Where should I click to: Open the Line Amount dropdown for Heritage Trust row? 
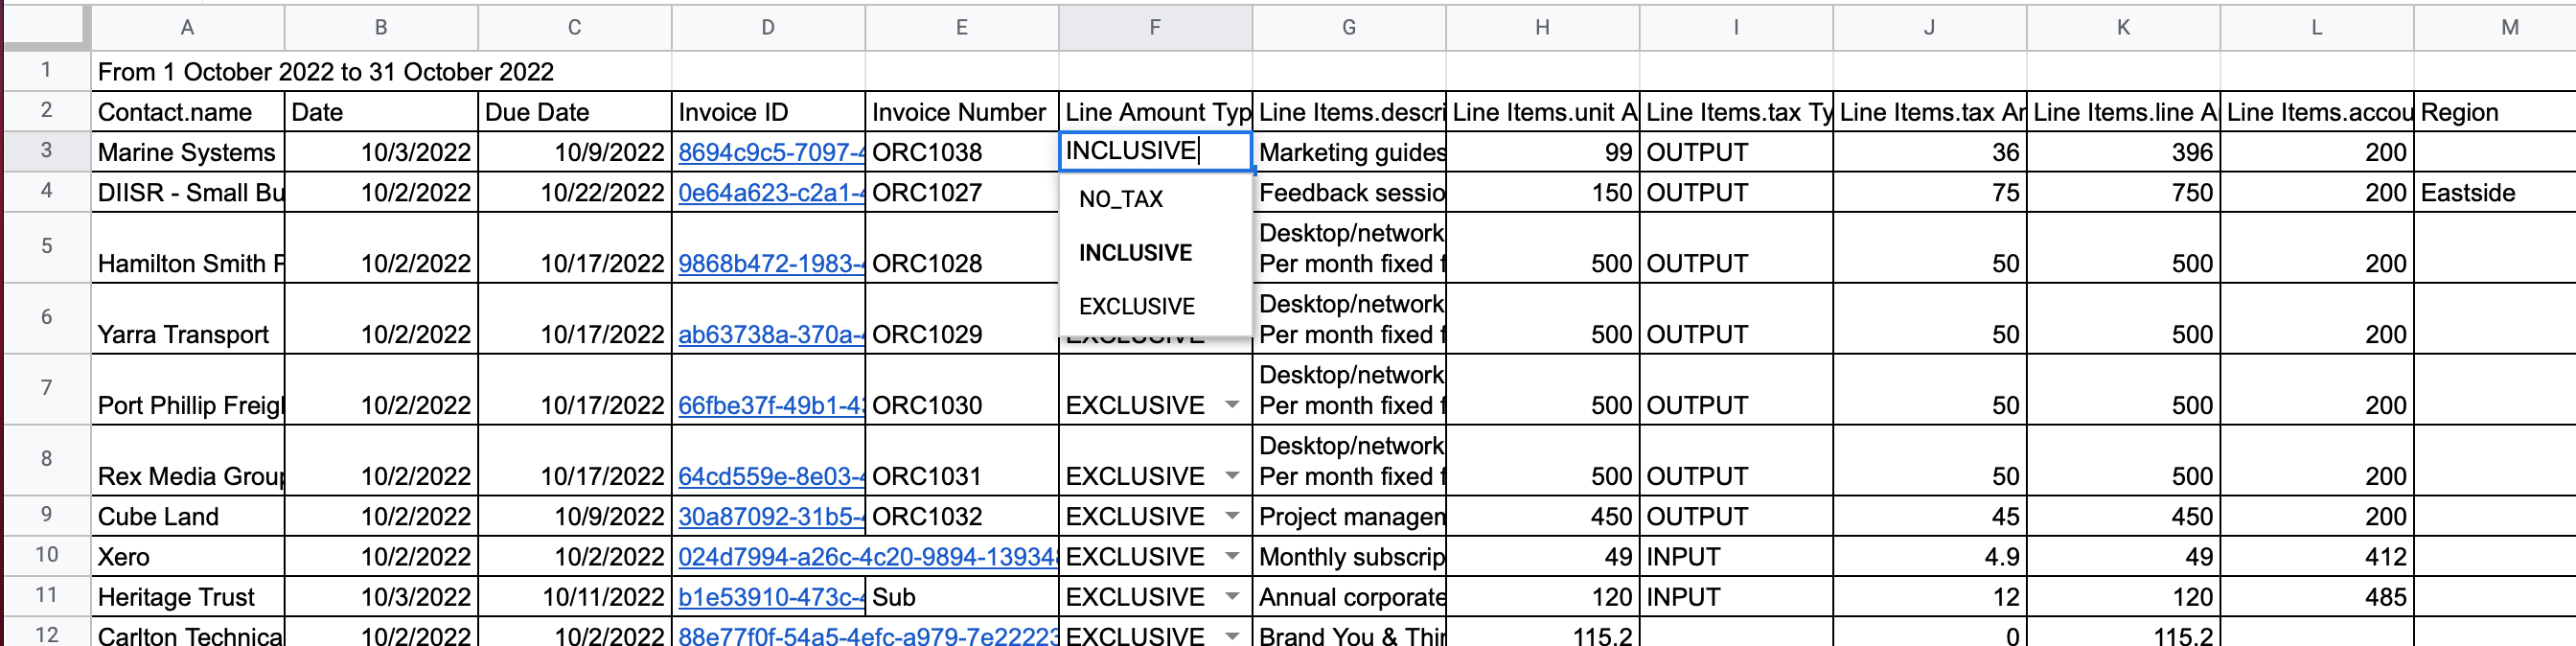tap(1232, 597)
